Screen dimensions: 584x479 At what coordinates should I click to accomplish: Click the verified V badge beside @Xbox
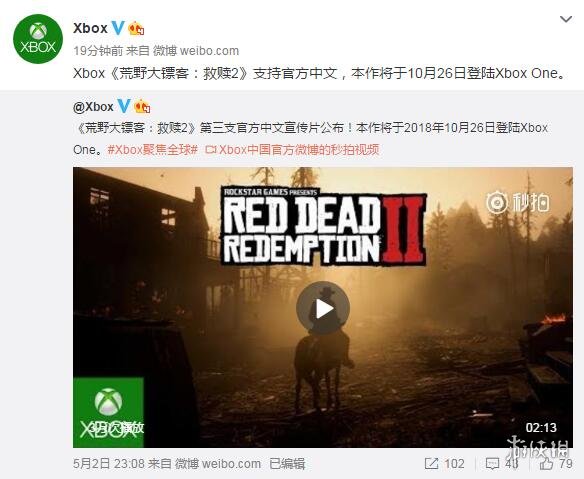tap(124, 106)
